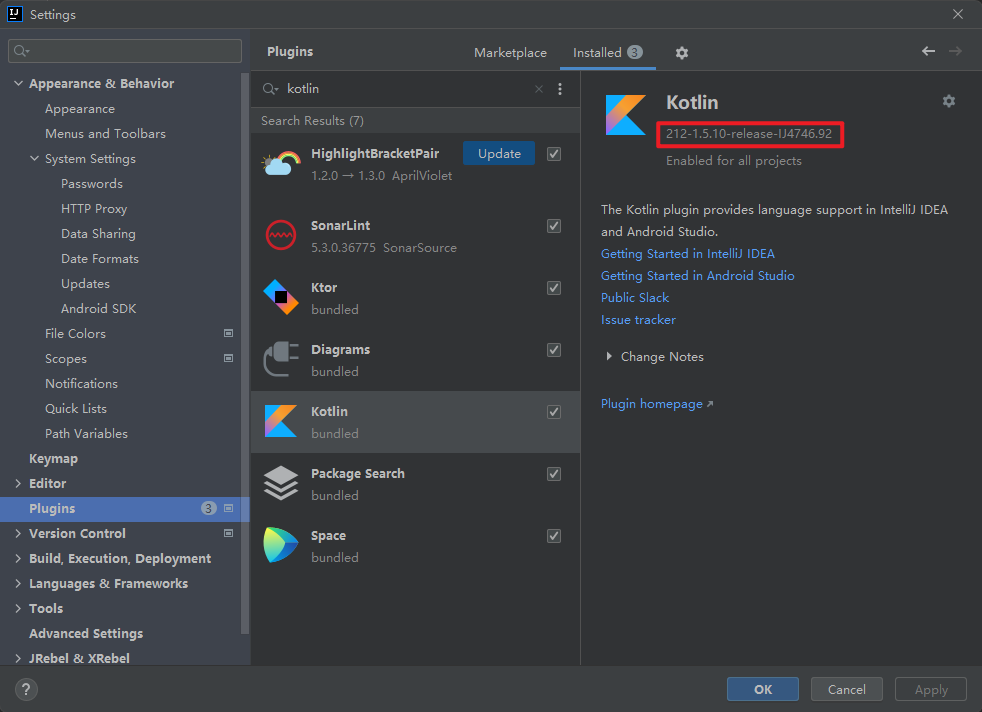
Task: Expand the Version Control node
Action: [x=18, y=534]
